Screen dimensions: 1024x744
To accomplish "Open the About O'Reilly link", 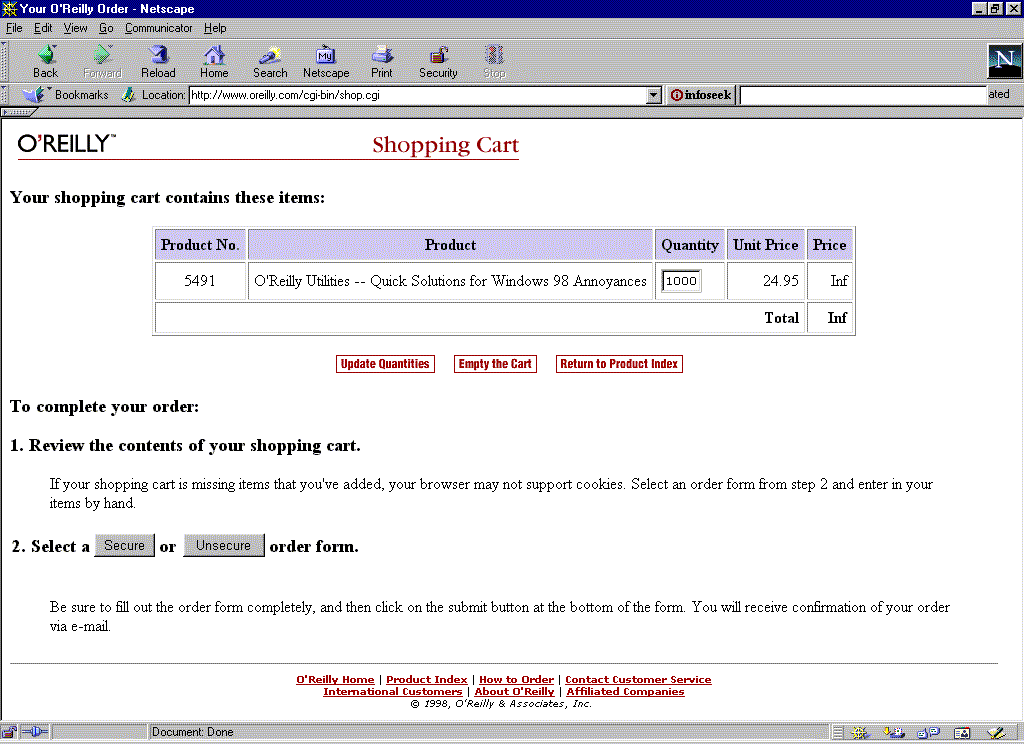I will pyautogui.click(x=514, y=692).
